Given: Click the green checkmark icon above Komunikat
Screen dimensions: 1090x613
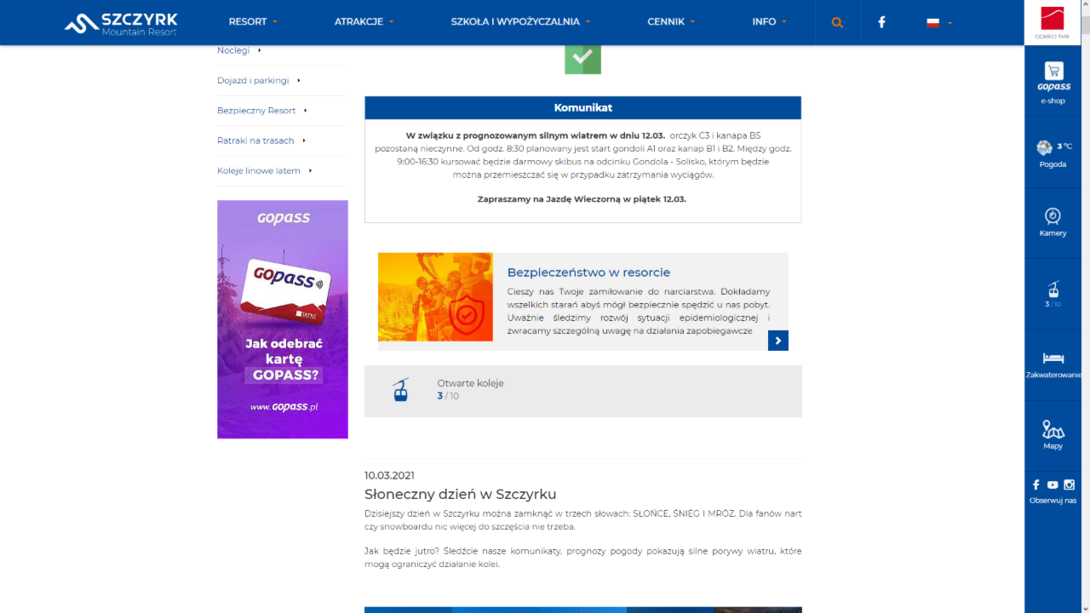Looking at the screenshot, I should (583, 60).
